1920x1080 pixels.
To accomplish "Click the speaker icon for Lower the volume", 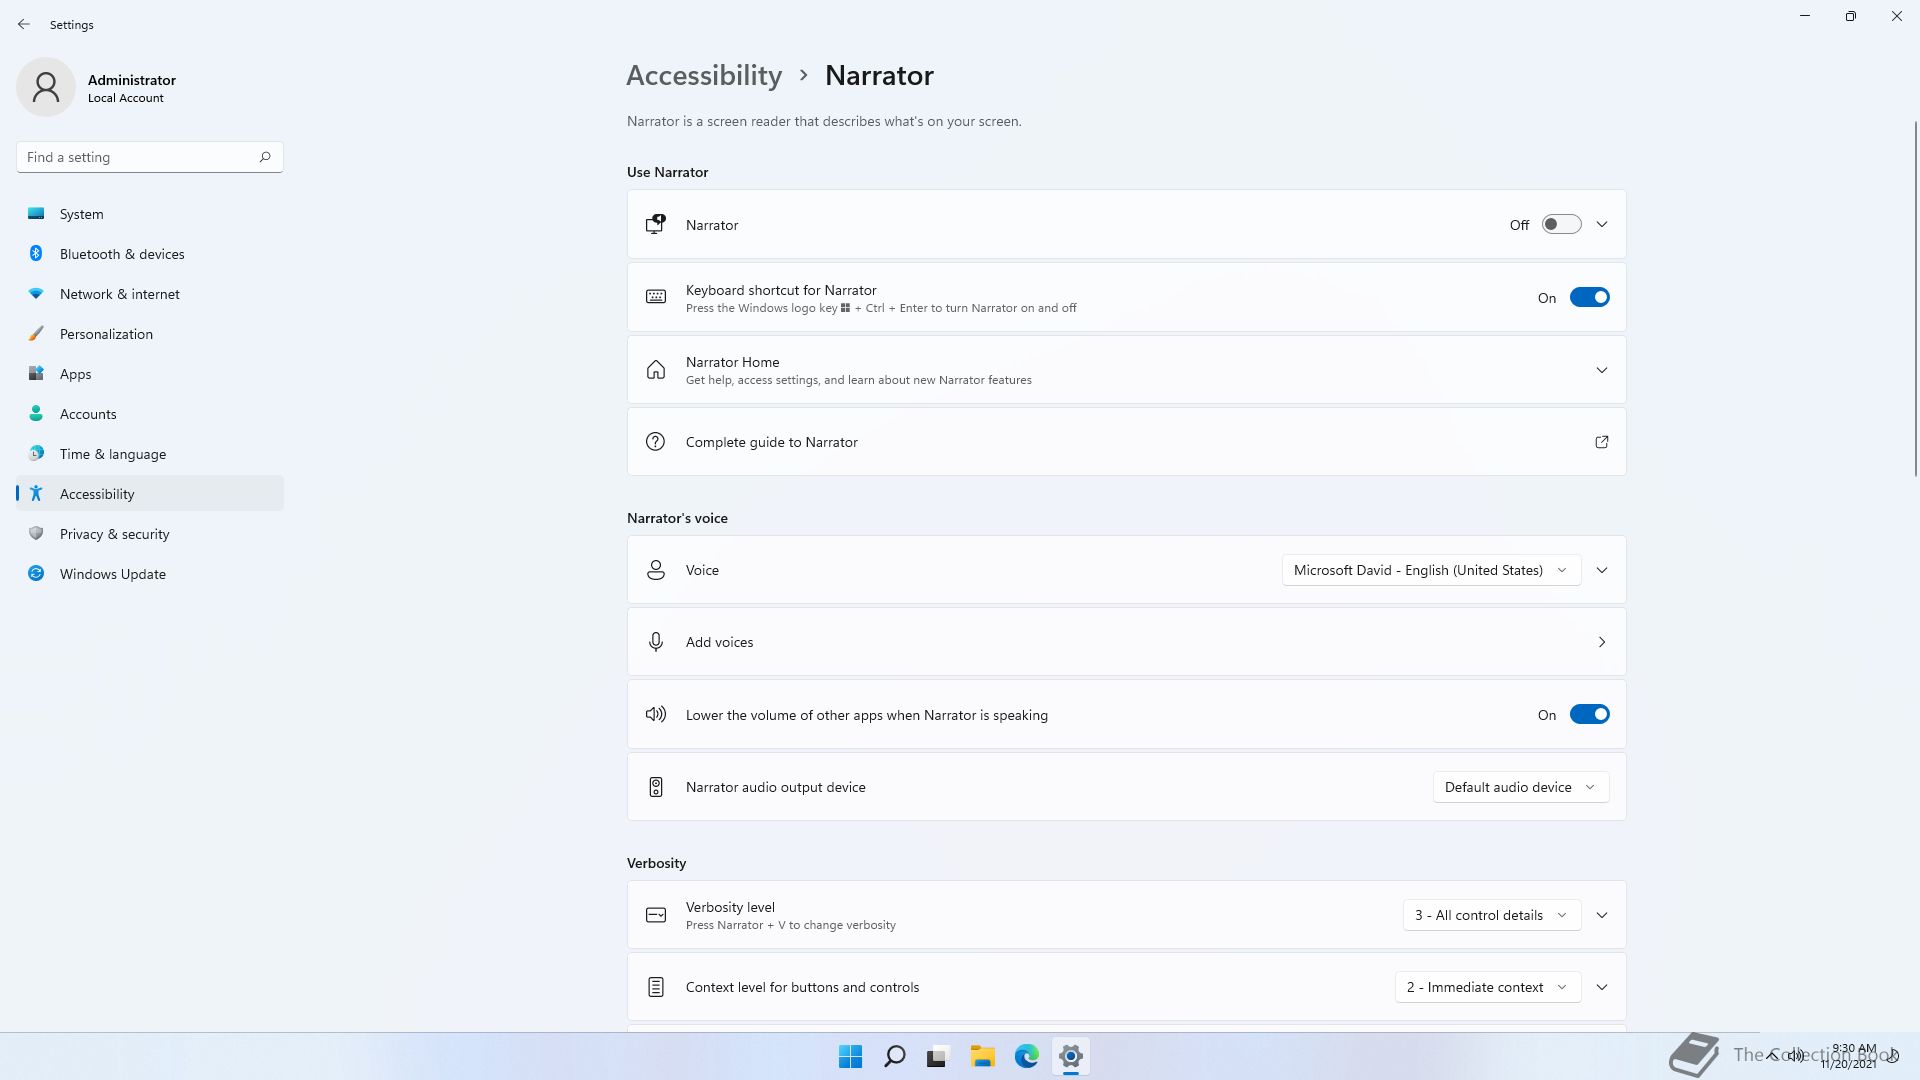I will click(656, 714).
